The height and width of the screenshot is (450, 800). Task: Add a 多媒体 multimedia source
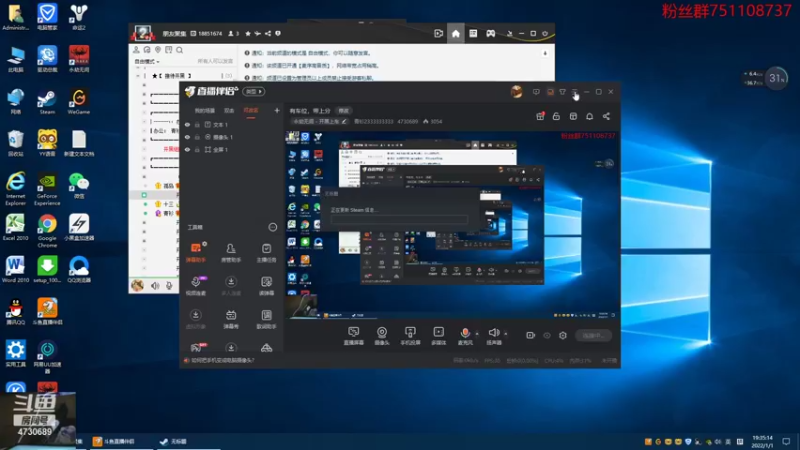(x=438, y=336)
